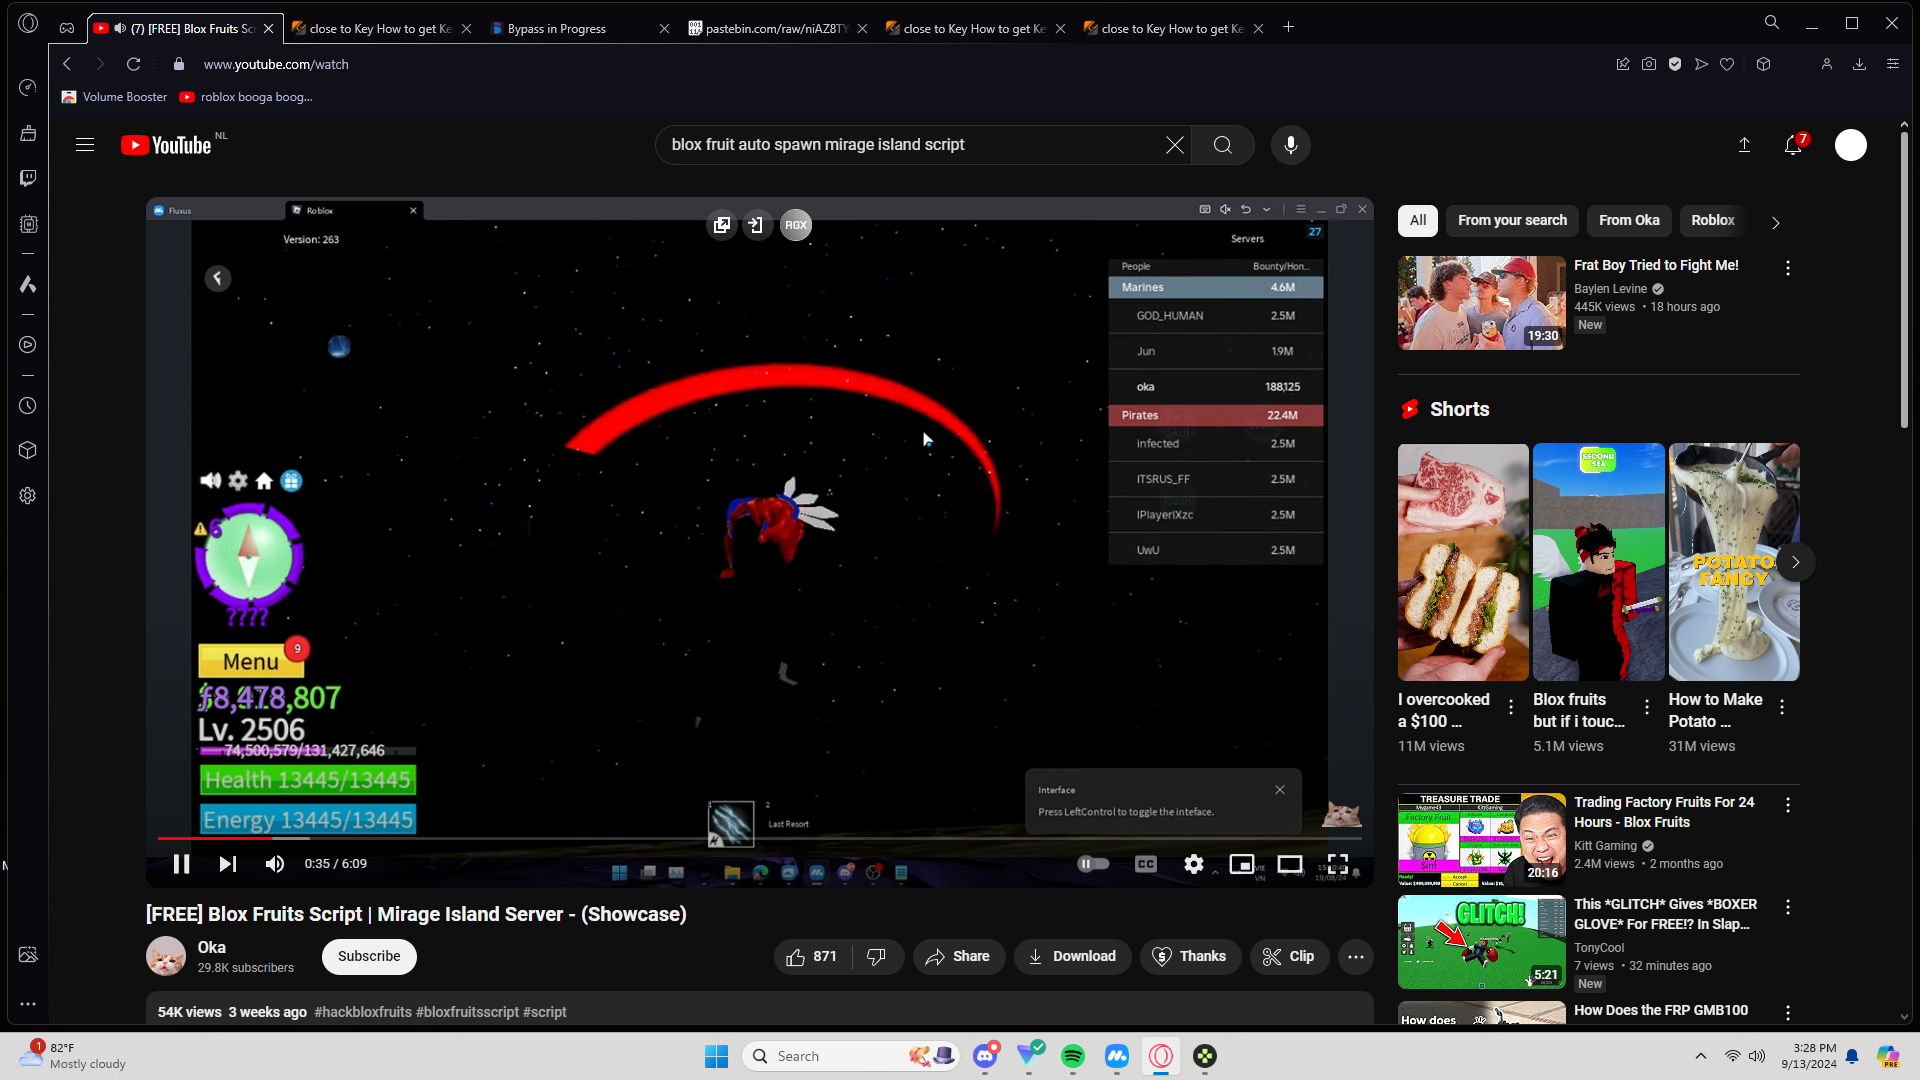Start voice search with microphone
Image resolution: width=1920 pixels, height=1080 pixels.
pos(1291,145)
